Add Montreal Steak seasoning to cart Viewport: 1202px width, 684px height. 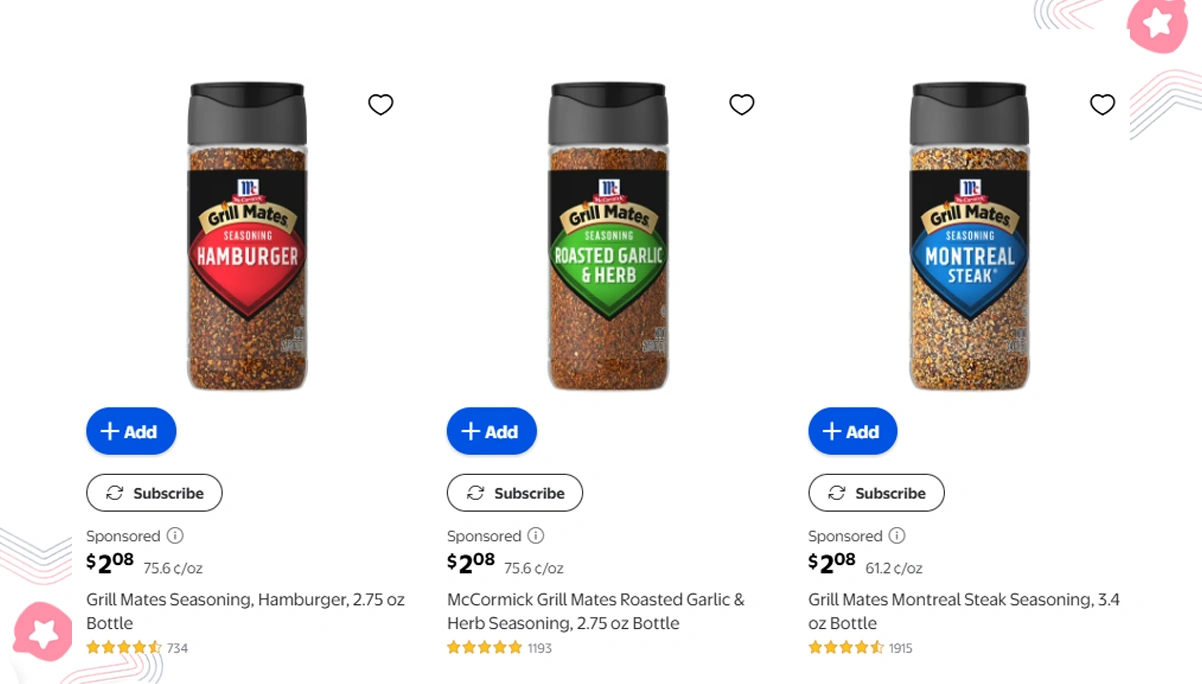tap(852, 431)
